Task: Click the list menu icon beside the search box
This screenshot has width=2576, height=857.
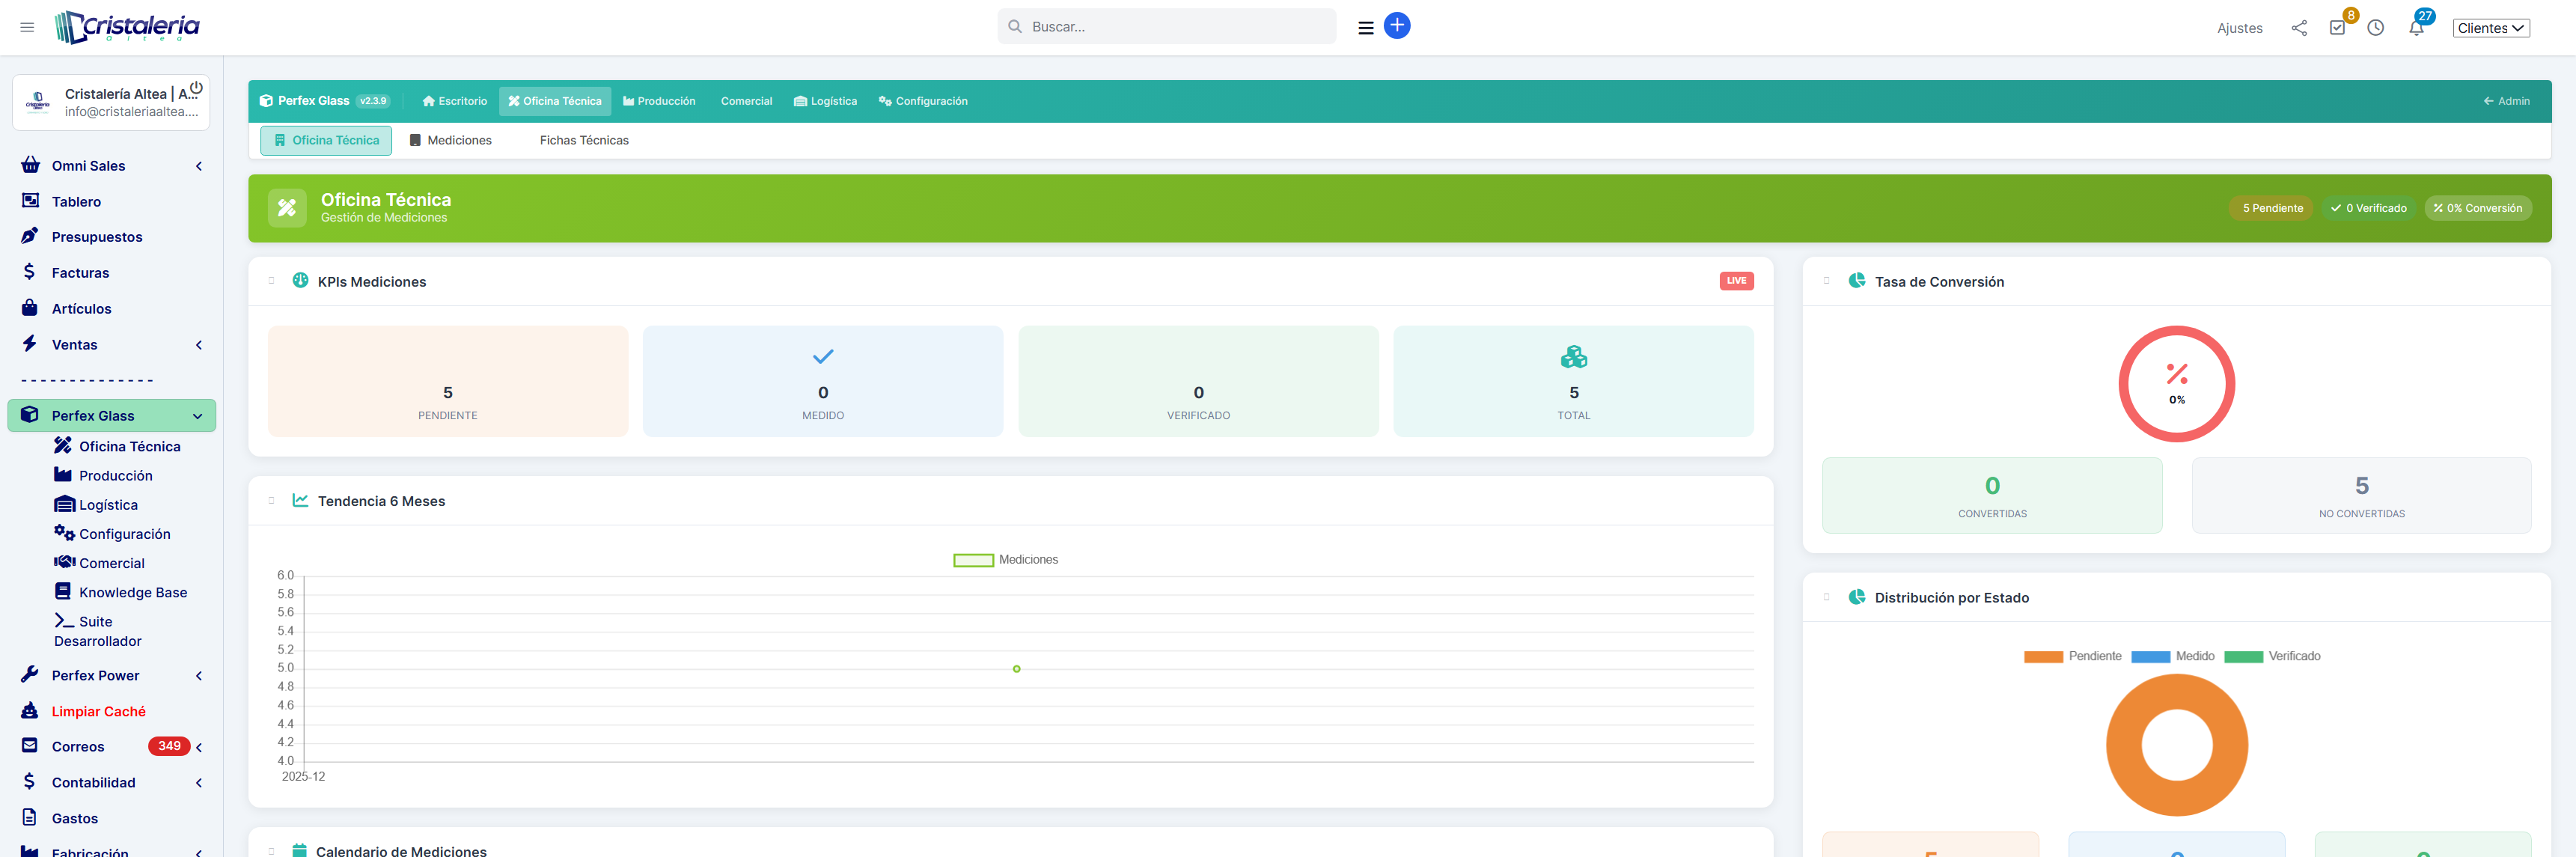Action: (x=1365, y=28)
